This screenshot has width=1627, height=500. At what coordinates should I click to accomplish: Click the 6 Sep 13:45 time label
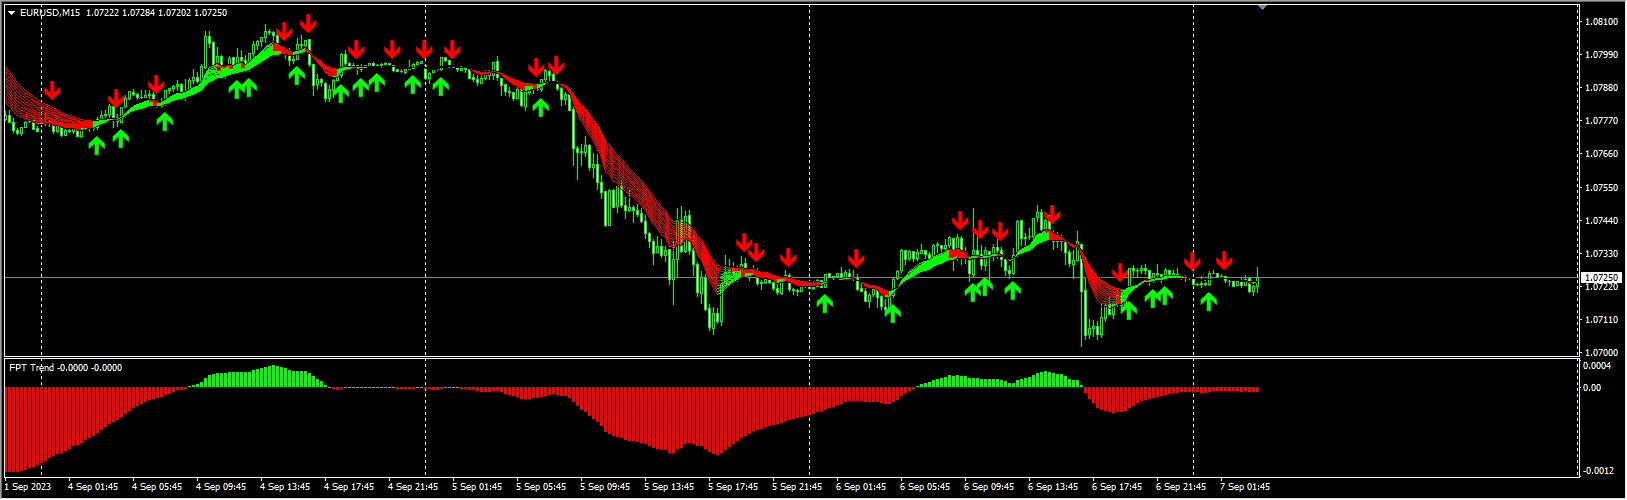[x=1054, y=488]
